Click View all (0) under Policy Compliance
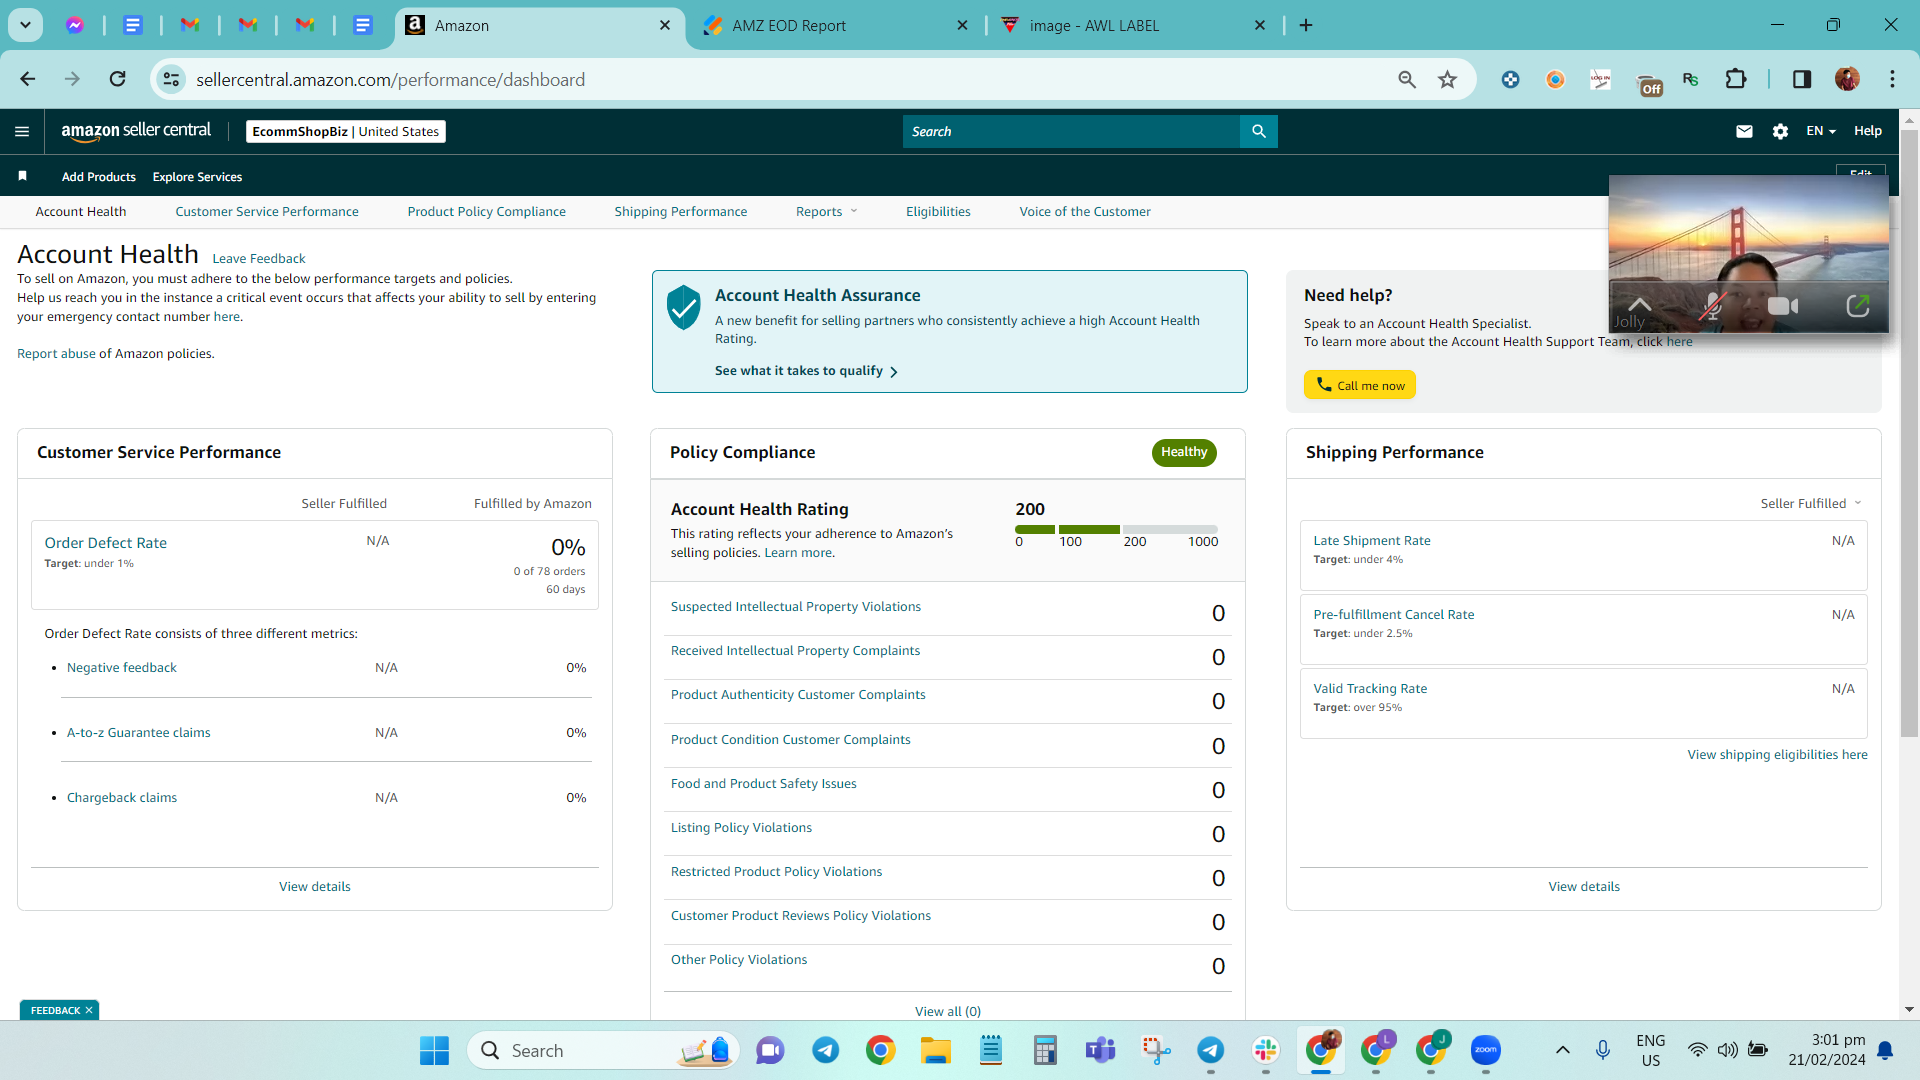This screenshot has height=1080, width=1920. click(x=948, y=1011)
